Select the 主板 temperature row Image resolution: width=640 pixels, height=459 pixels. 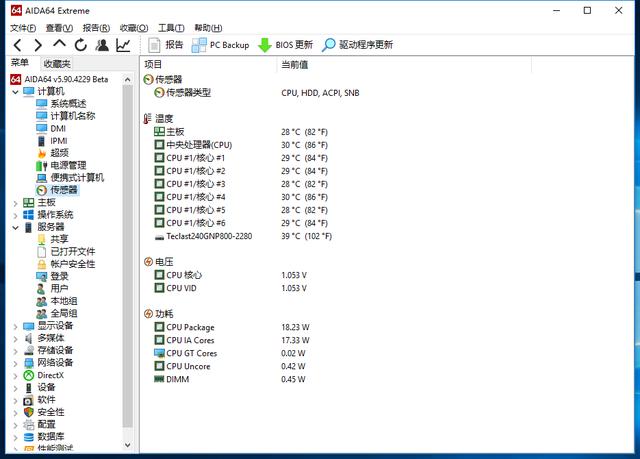[x=241, y=132]
